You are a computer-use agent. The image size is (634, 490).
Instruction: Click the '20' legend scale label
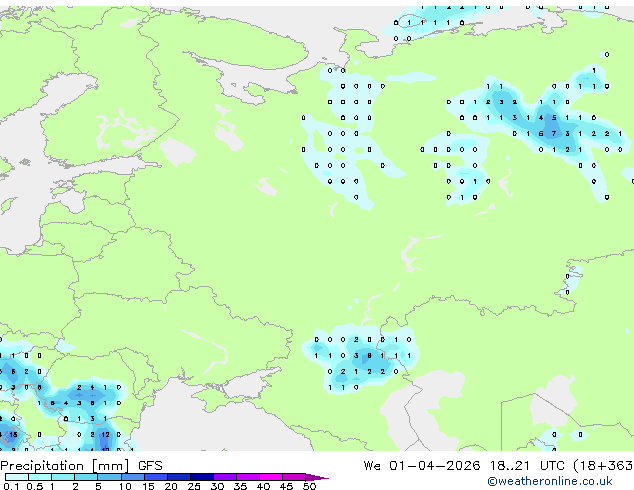pos(171,486)
